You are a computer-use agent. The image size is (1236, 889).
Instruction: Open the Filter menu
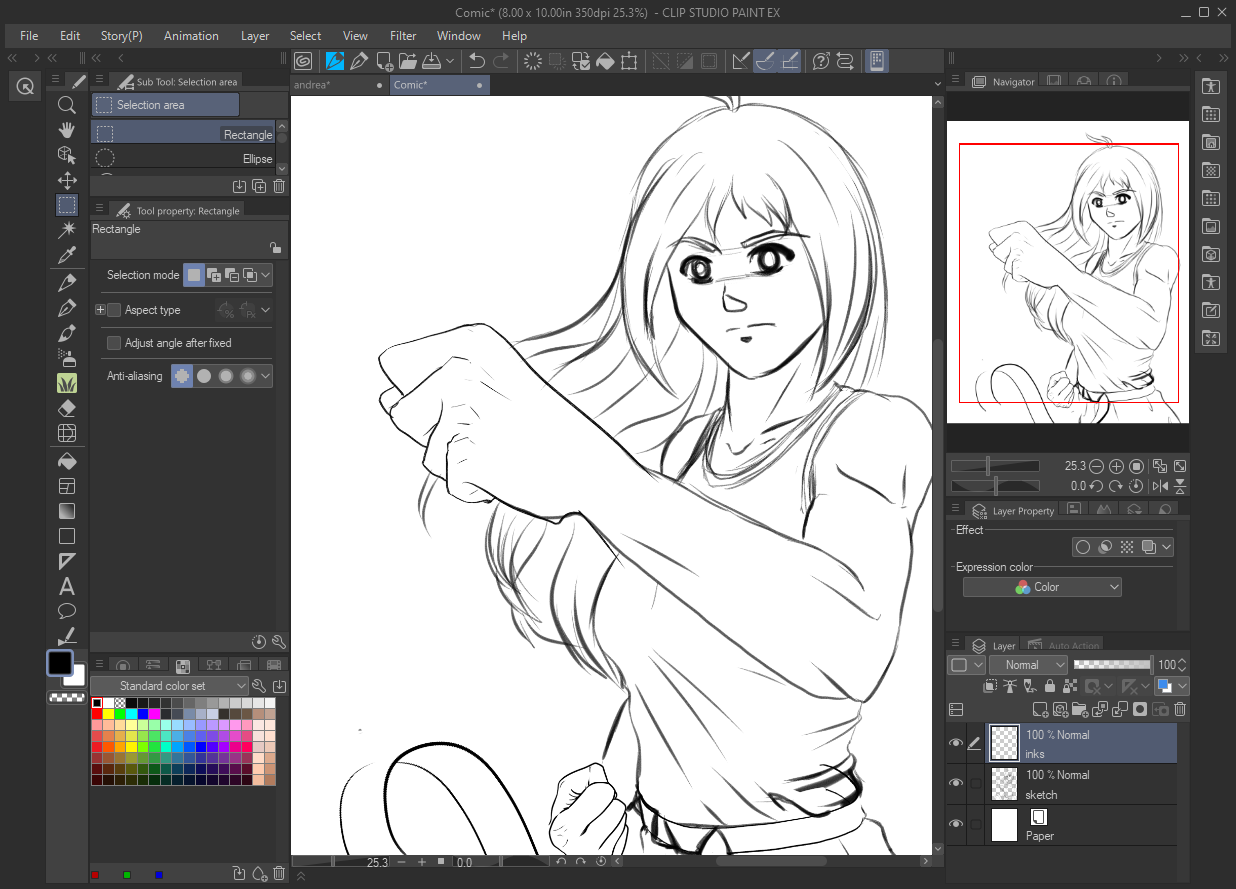click(403, 35)
